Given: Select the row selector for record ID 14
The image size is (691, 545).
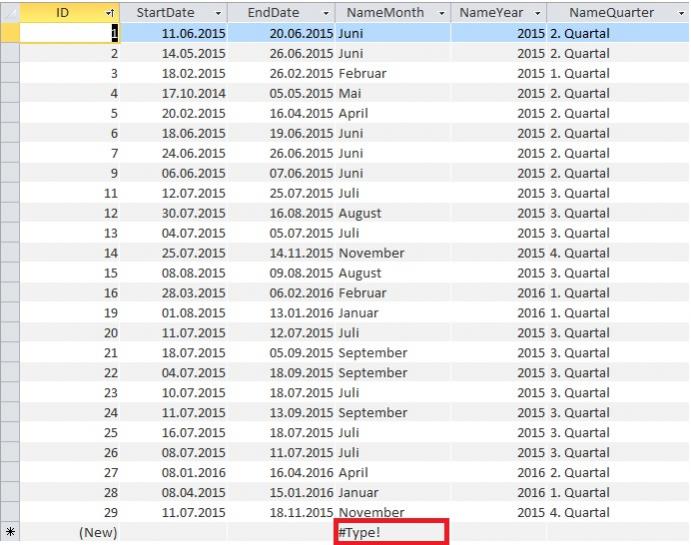Looking at the screenshot, I should (x=10, y=253).
